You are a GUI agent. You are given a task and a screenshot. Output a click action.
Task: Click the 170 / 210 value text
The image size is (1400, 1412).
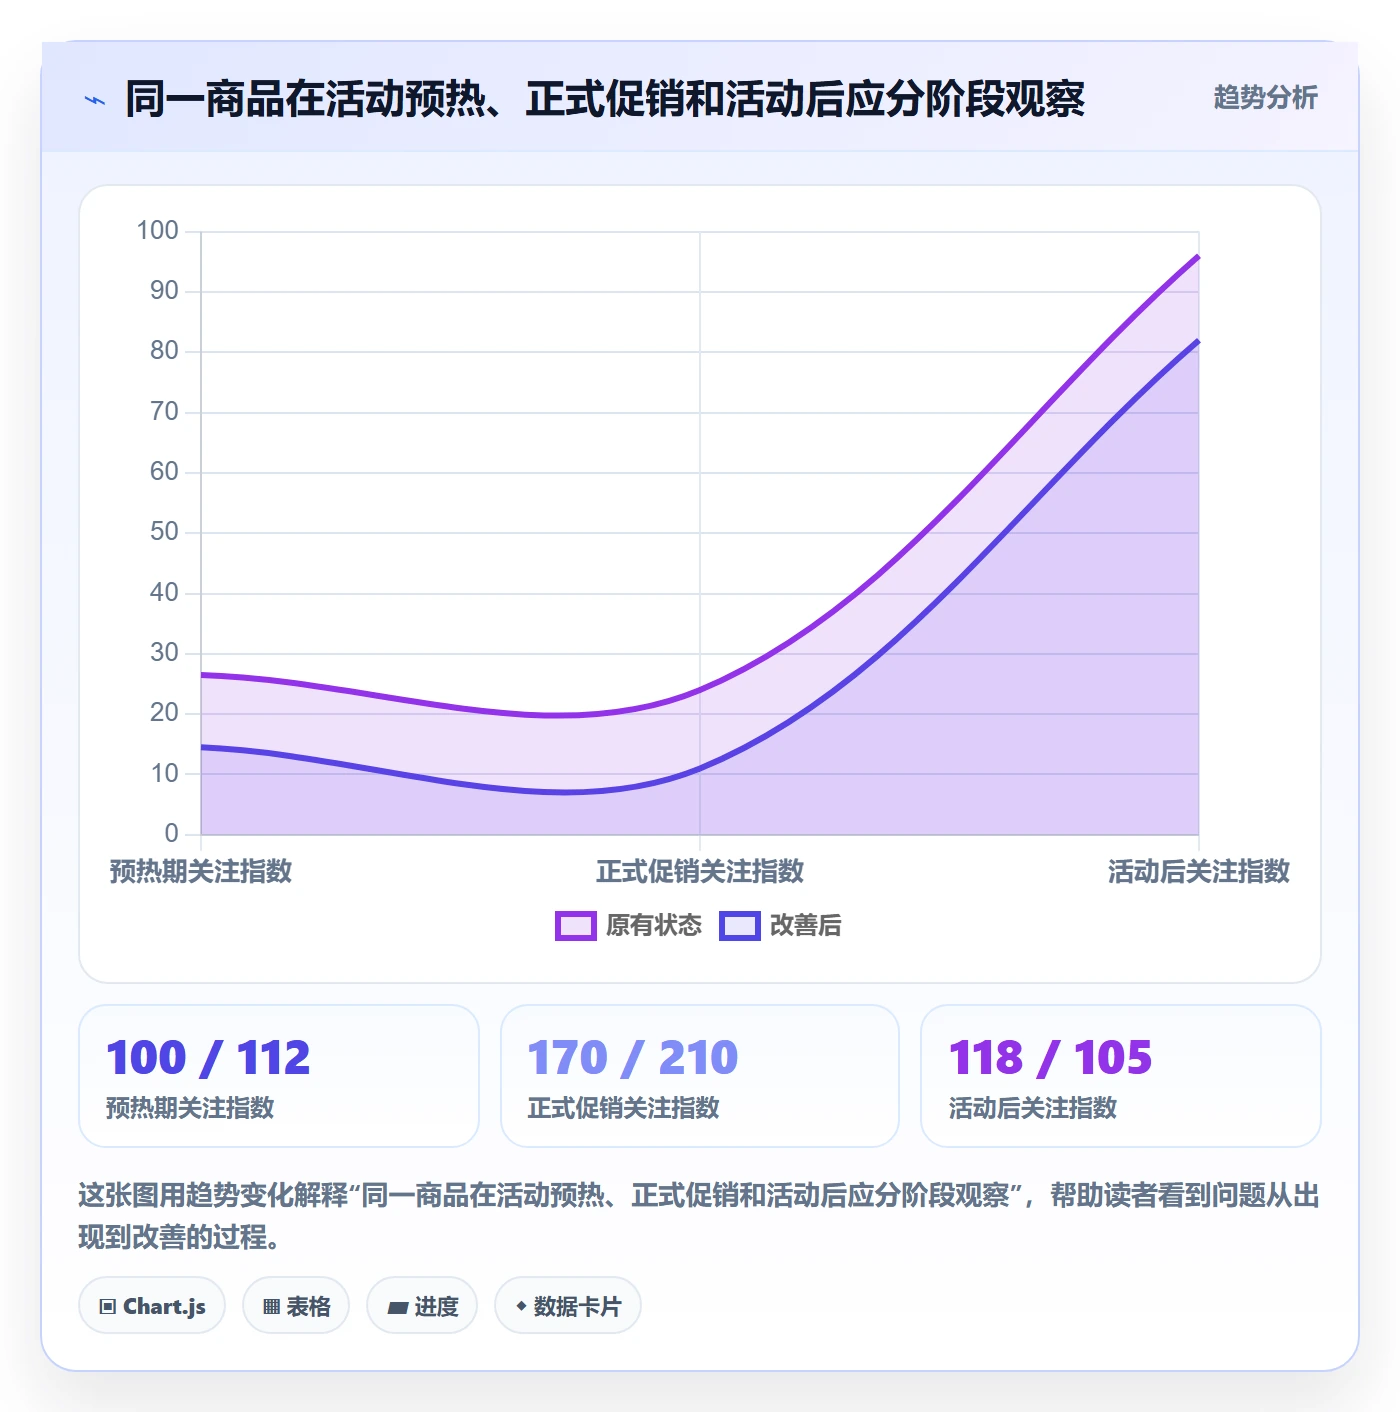coord(633,1058)
